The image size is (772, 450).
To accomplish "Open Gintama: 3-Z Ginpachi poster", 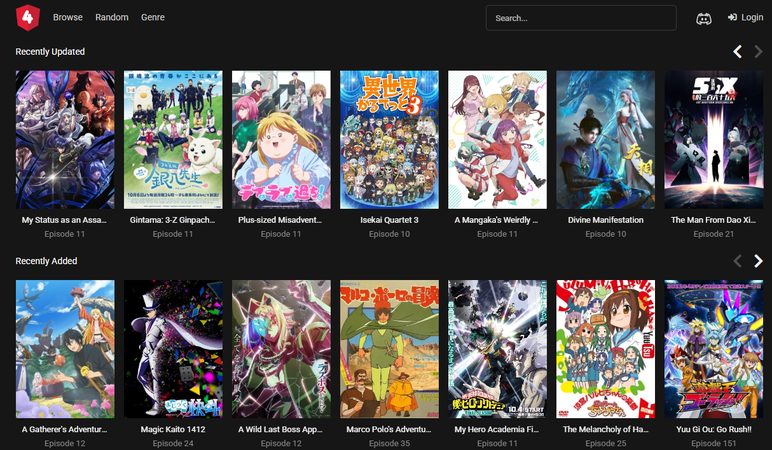I will click(x=173, y=140).
